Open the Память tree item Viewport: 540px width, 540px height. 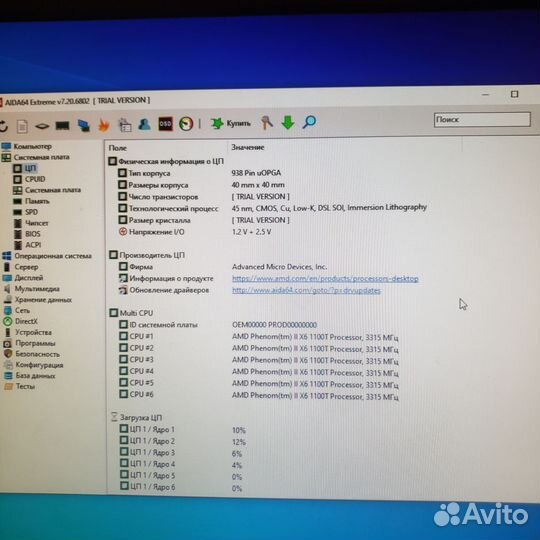[32, 201]
